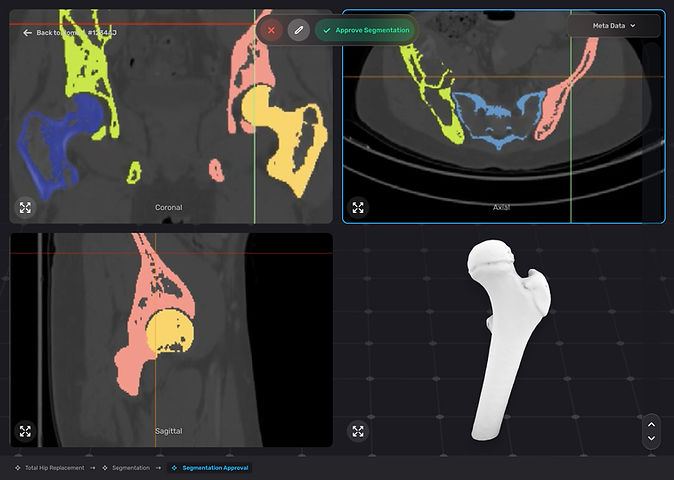Image resolution: width=674 pixels, height=480 pixels.
Task: Click the up chevron in 3D viewer
Action: (651, 422)
